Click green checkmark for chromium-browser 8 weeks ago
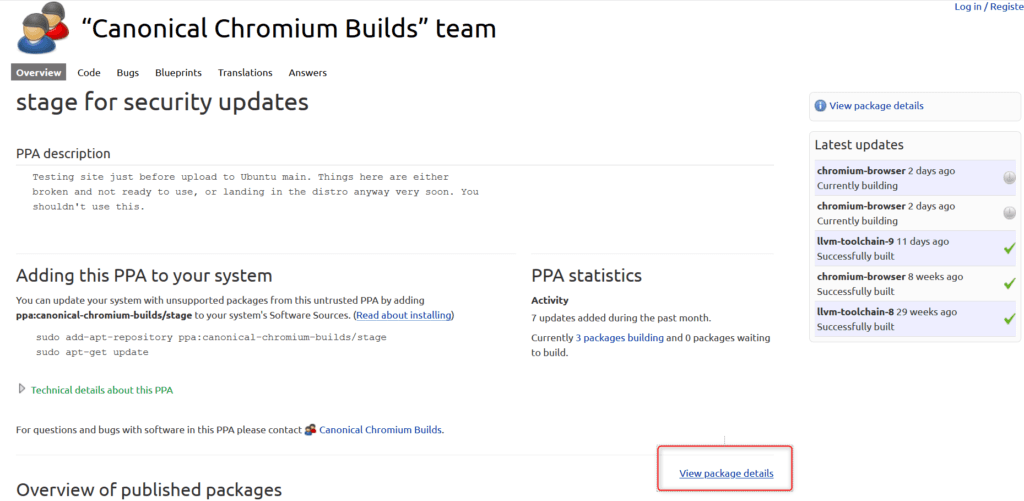The height and width of the screenshot is (501, 1024). (1009, 284)
